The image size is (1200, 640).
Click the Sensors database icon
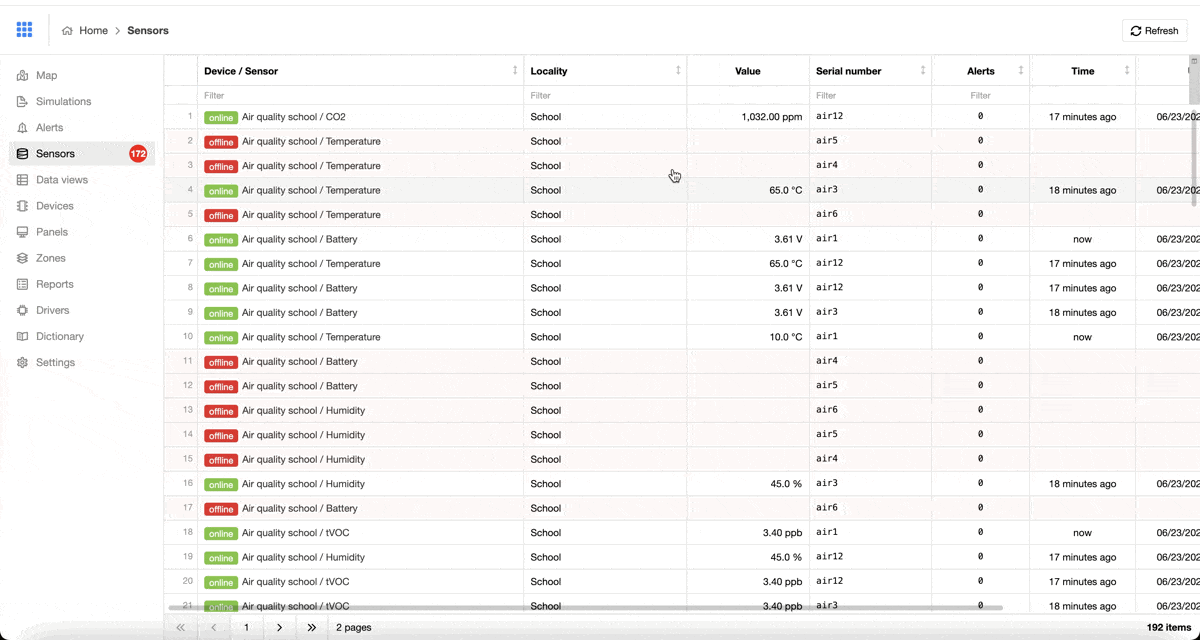tap(22, 154)
